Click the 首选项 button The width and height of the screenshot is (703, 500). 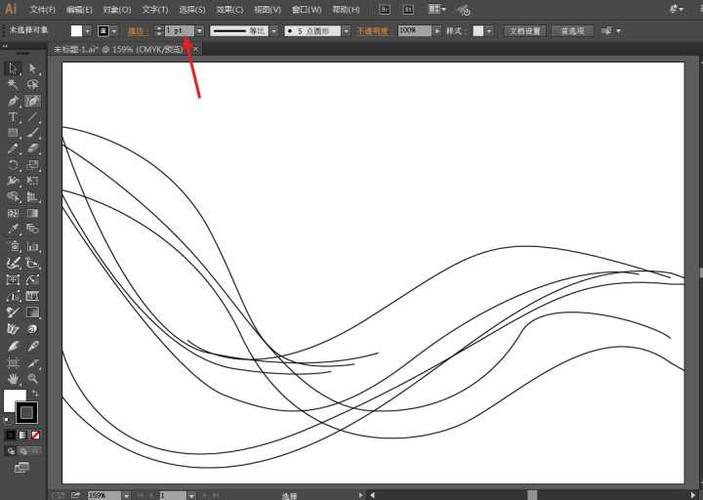(x=573, y=31)
